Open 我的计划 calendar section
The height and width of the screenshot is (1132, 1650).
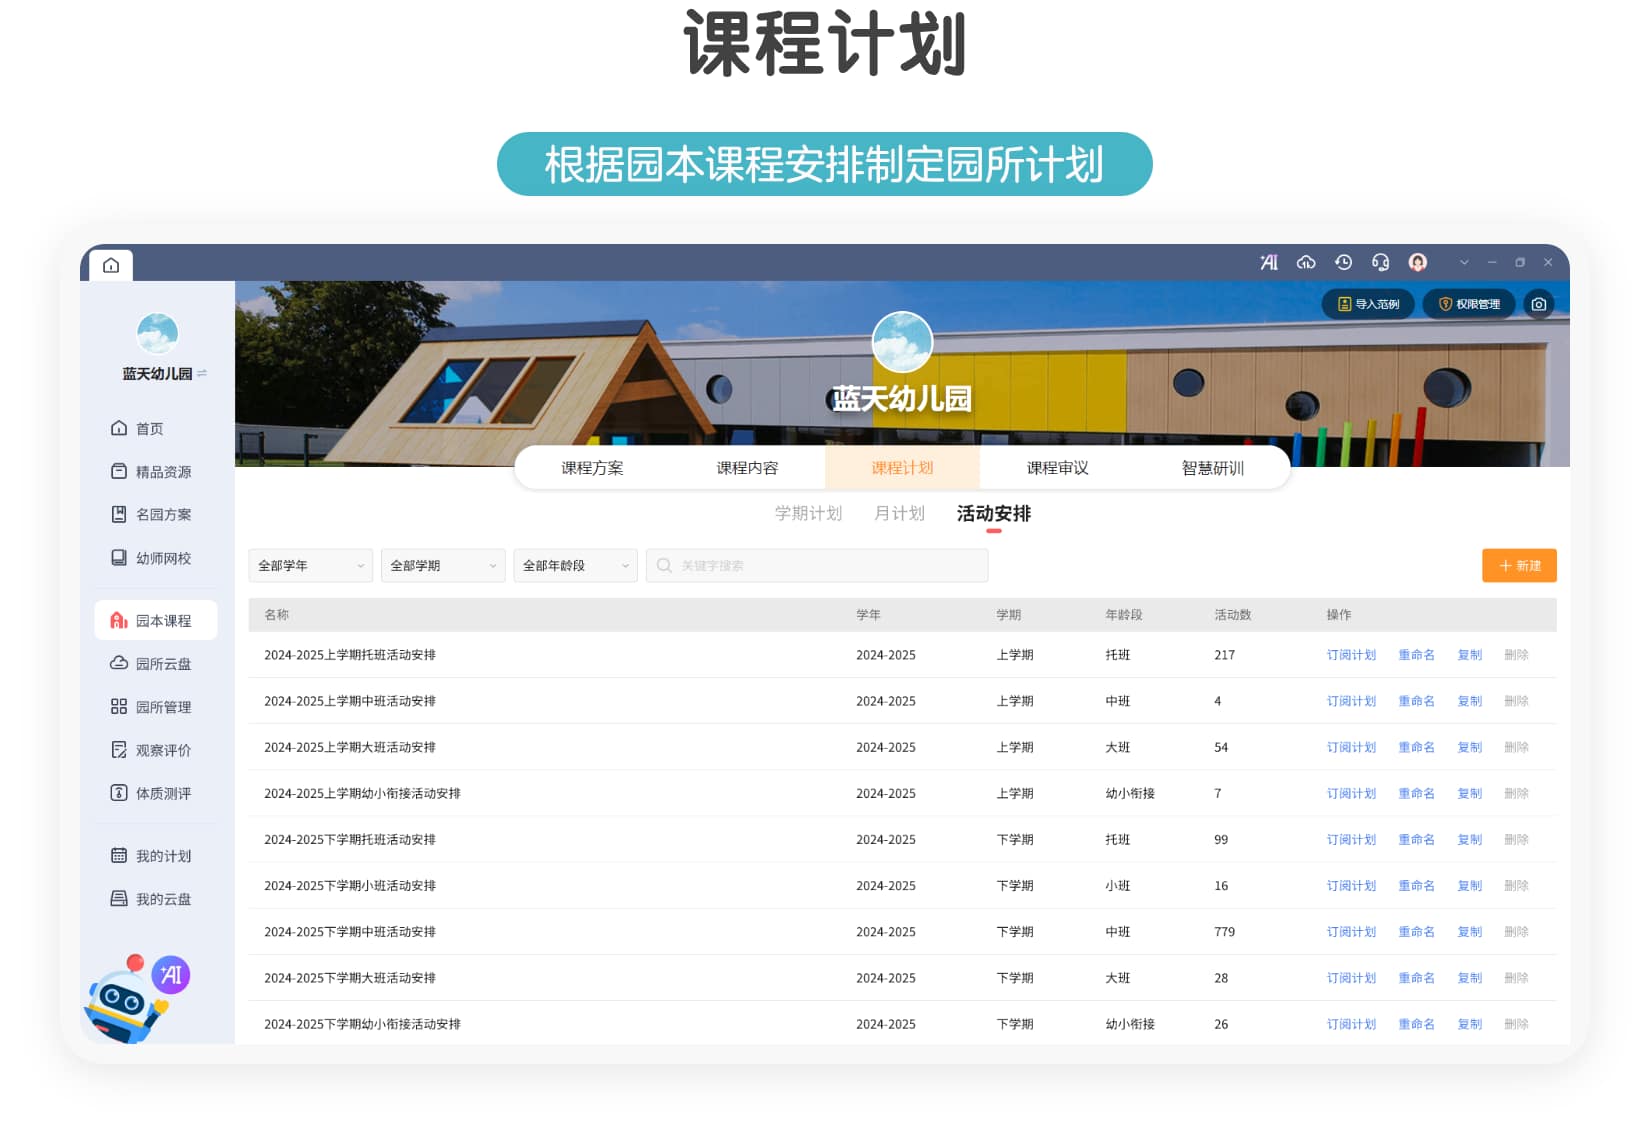click(160, 855)
